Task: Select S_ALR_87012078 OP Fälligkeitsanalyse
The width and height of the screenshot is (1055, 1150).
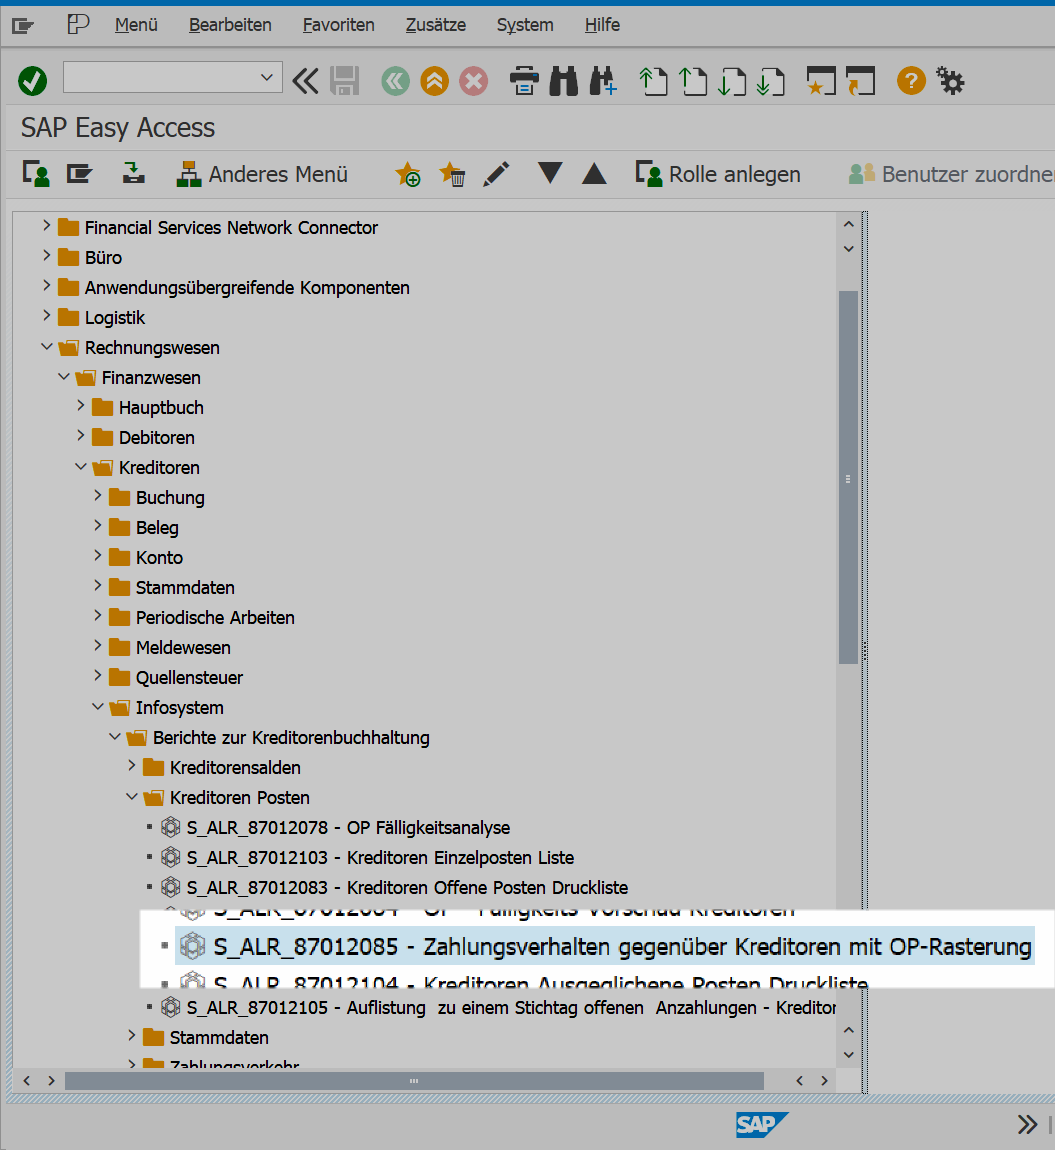Action: point(348,827)
